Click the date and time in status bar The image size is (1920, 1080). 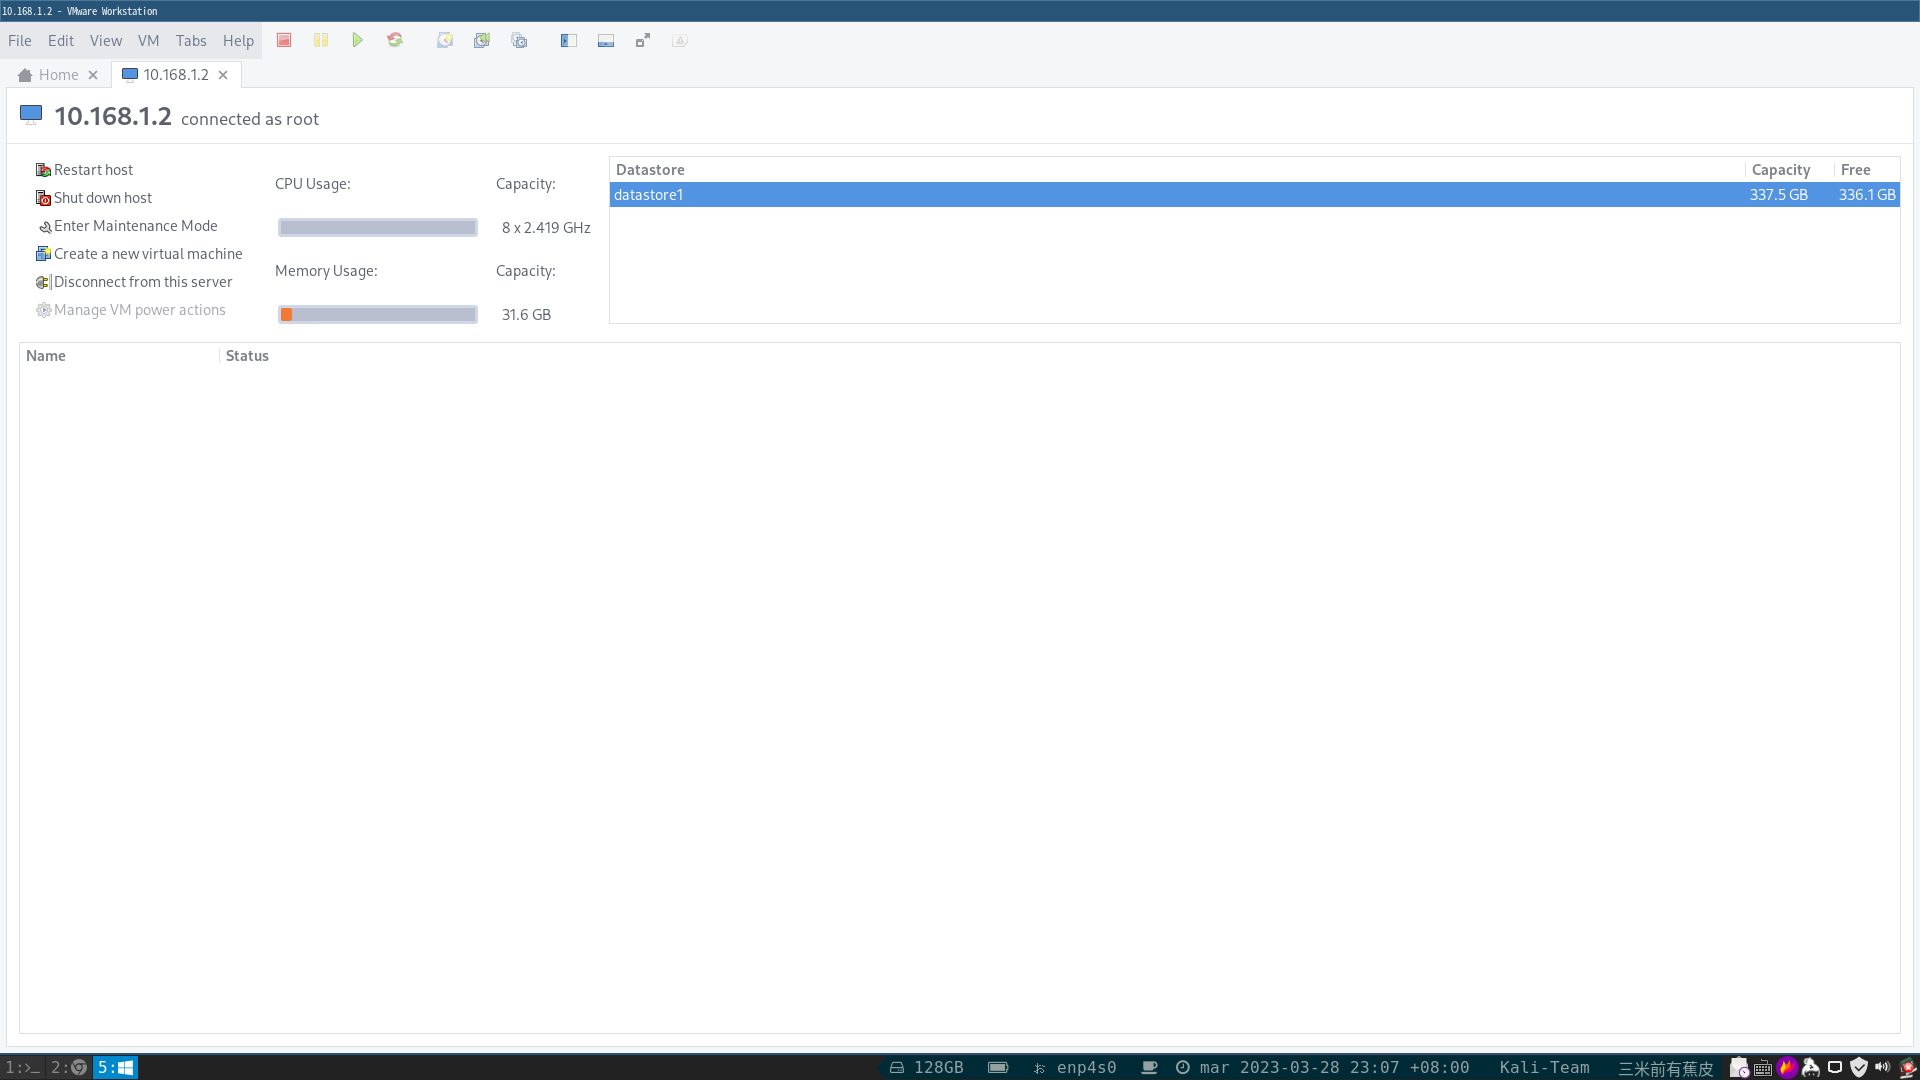tap(1323, 1068)
